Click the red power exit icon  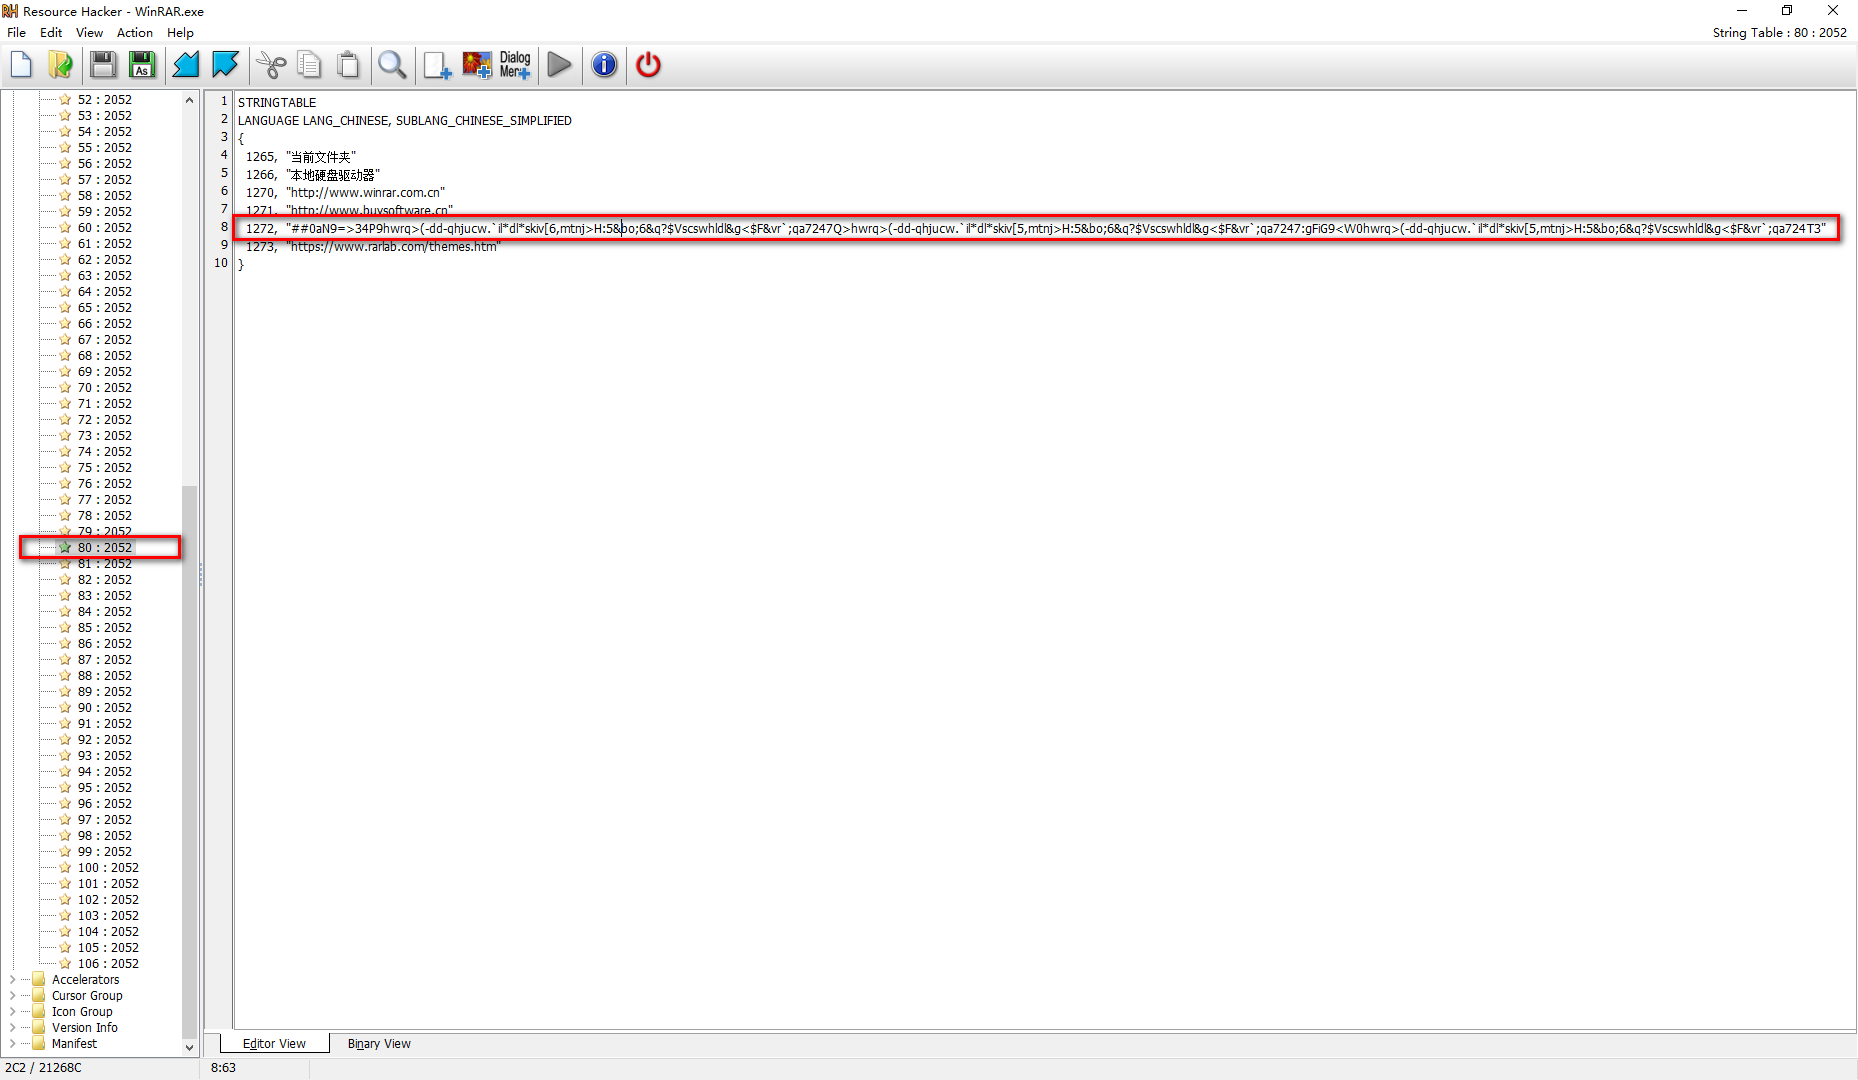(x=649, y=65)
